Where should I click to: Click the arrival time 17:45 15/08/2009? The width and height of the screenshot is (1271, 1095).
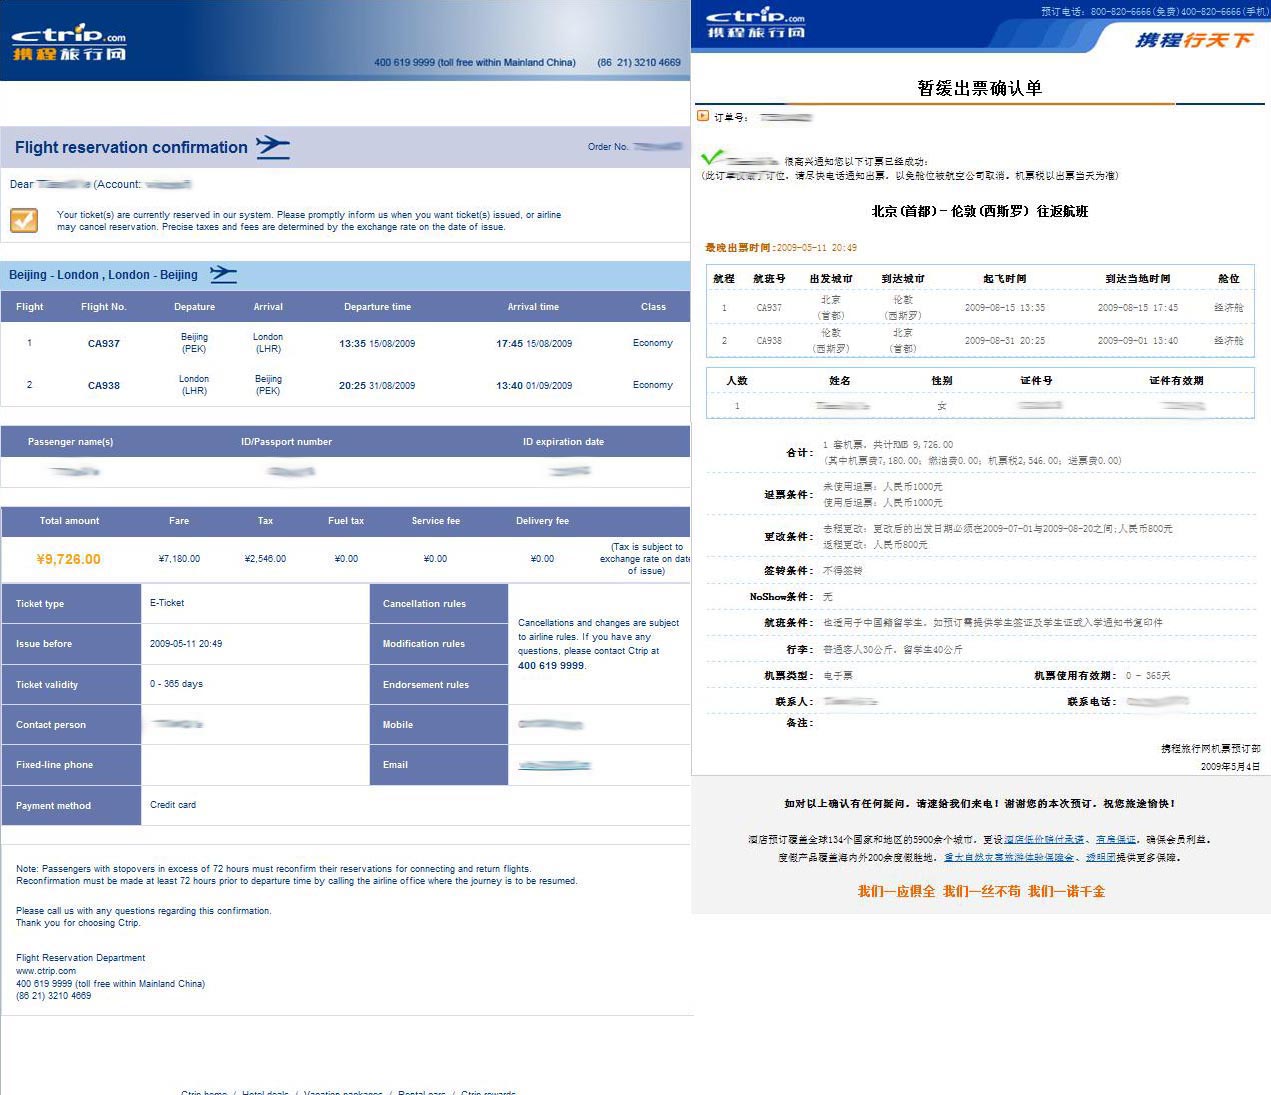coord(534,344)
